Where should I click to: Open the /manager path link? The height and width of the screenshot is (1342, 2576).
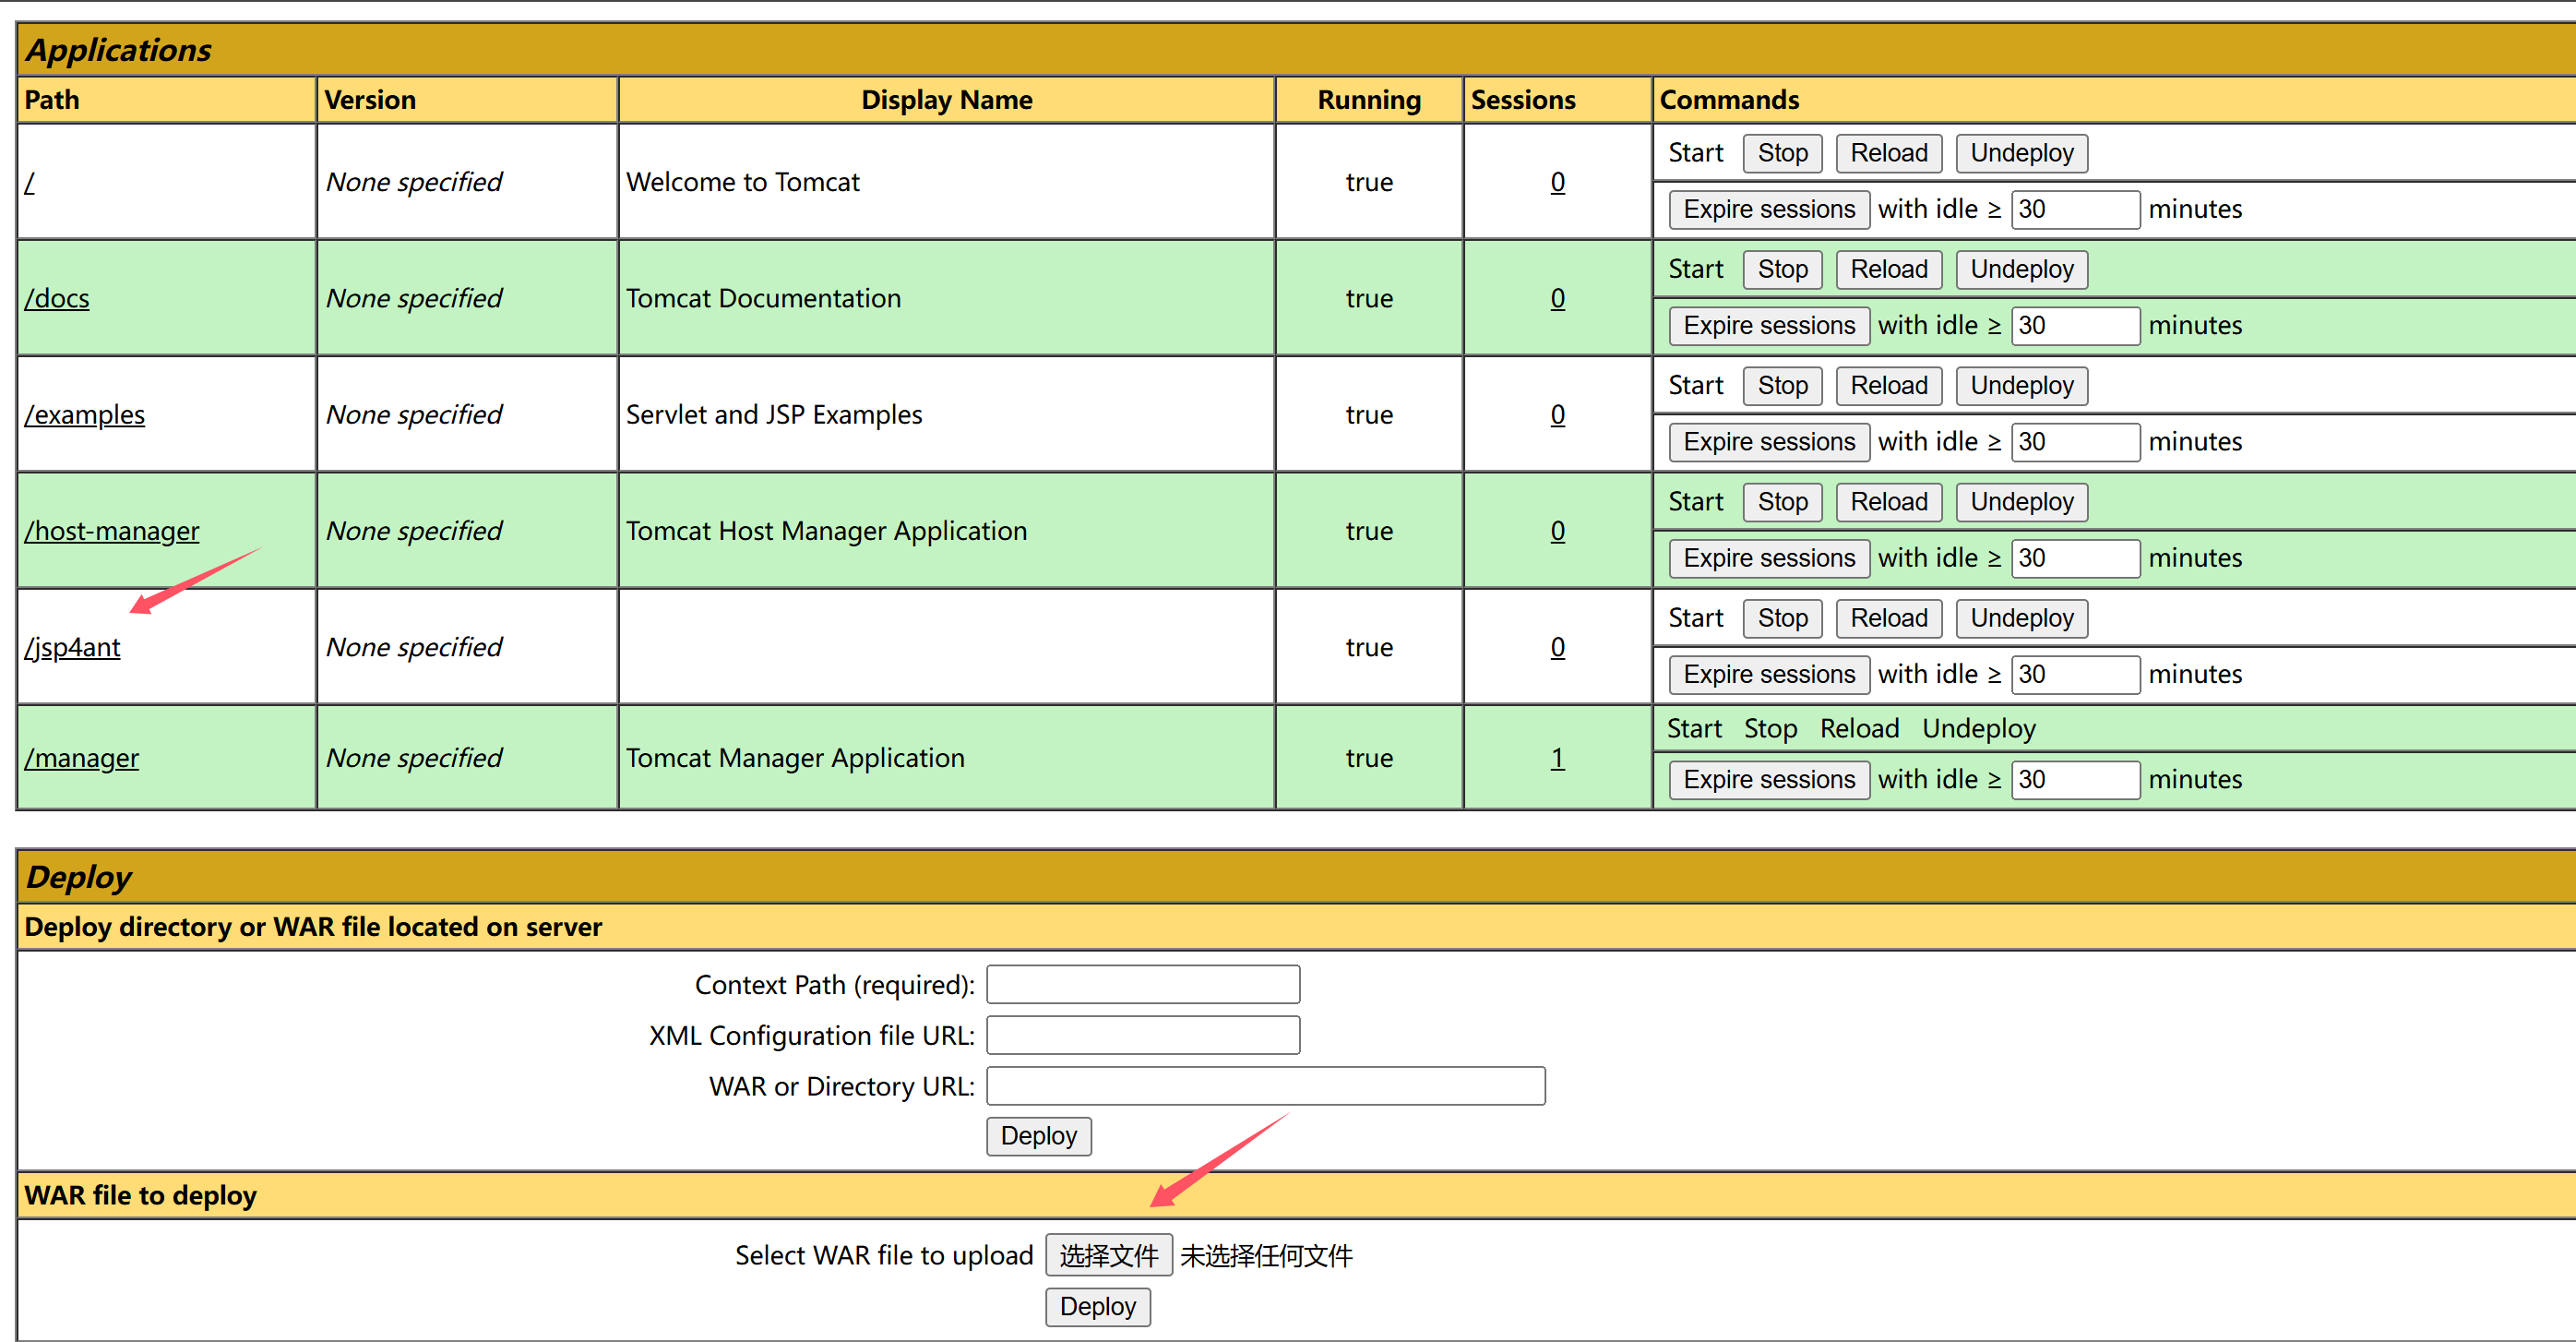pos(82,757)
